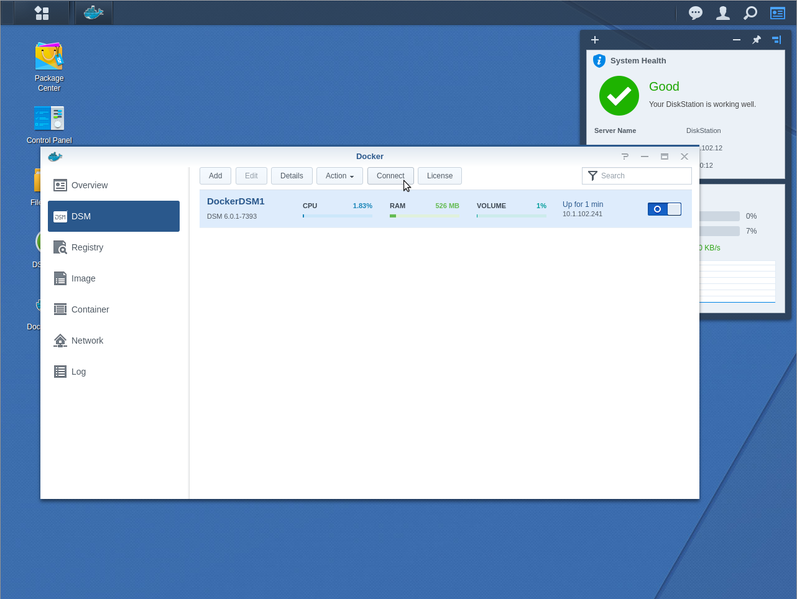Open Network section in Docker sidebar

(x=113, y=340)
